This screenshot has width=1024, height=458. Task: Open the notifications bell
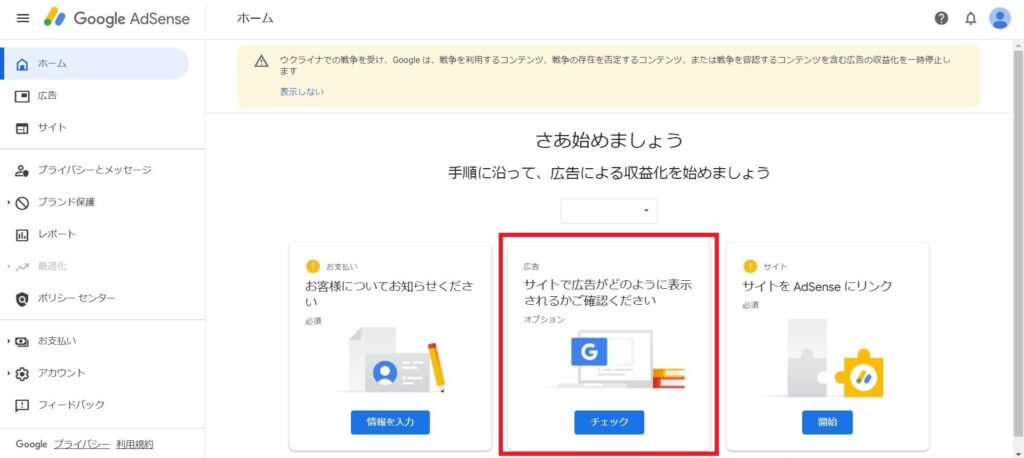tap(970, 18)
